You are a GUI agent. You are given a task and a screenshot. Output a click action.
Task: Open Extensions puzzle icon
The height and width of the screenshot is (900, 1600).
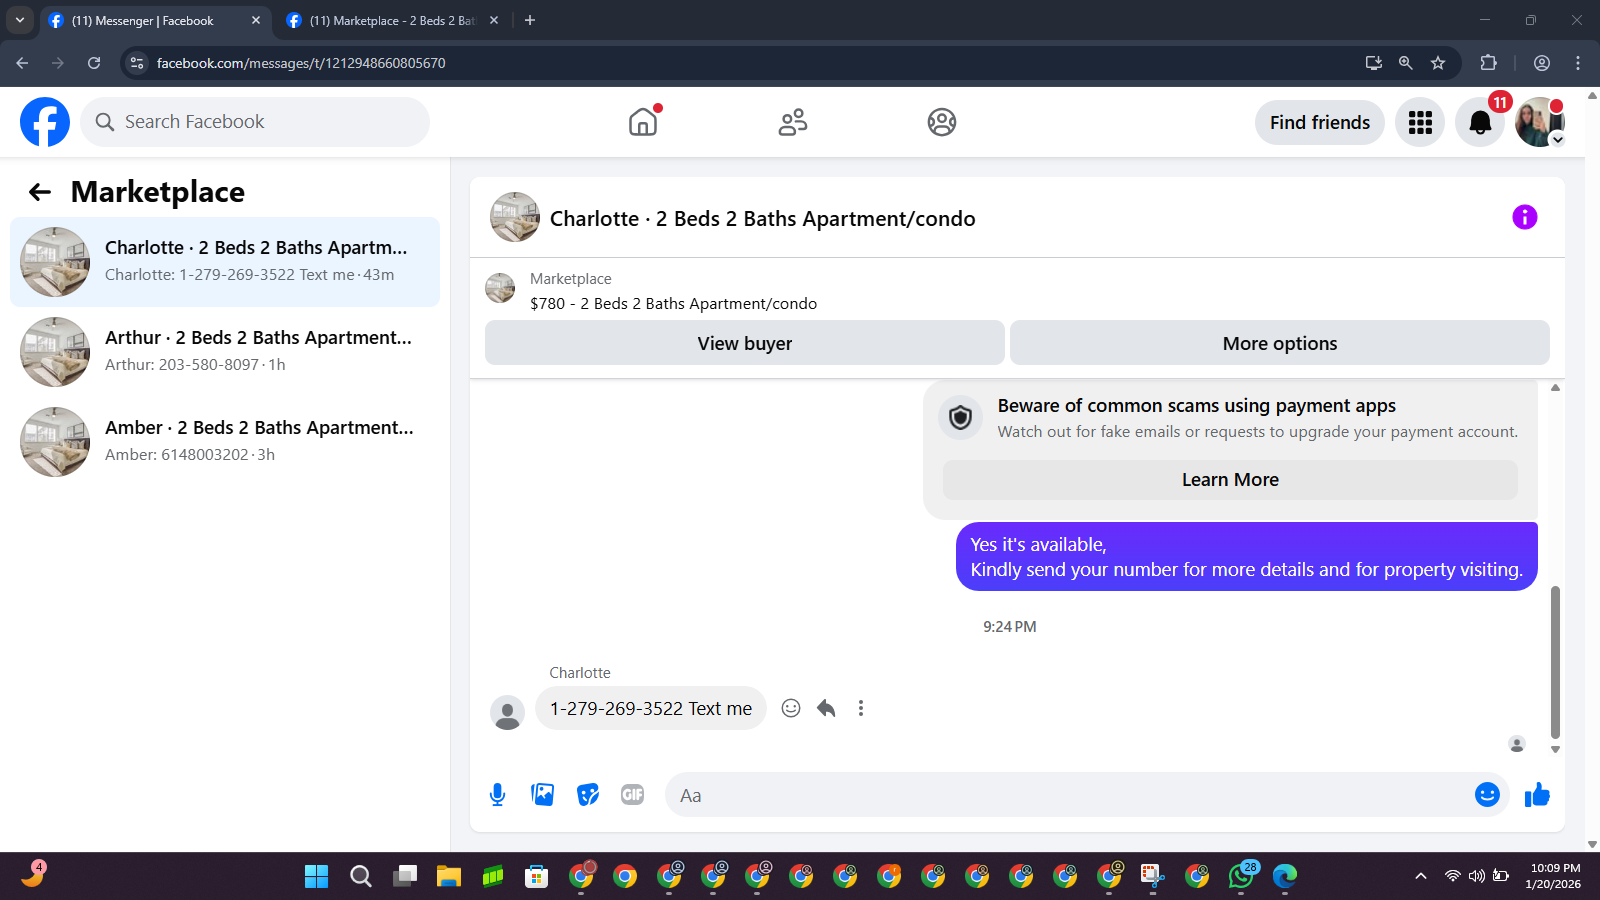(1488, 63)
